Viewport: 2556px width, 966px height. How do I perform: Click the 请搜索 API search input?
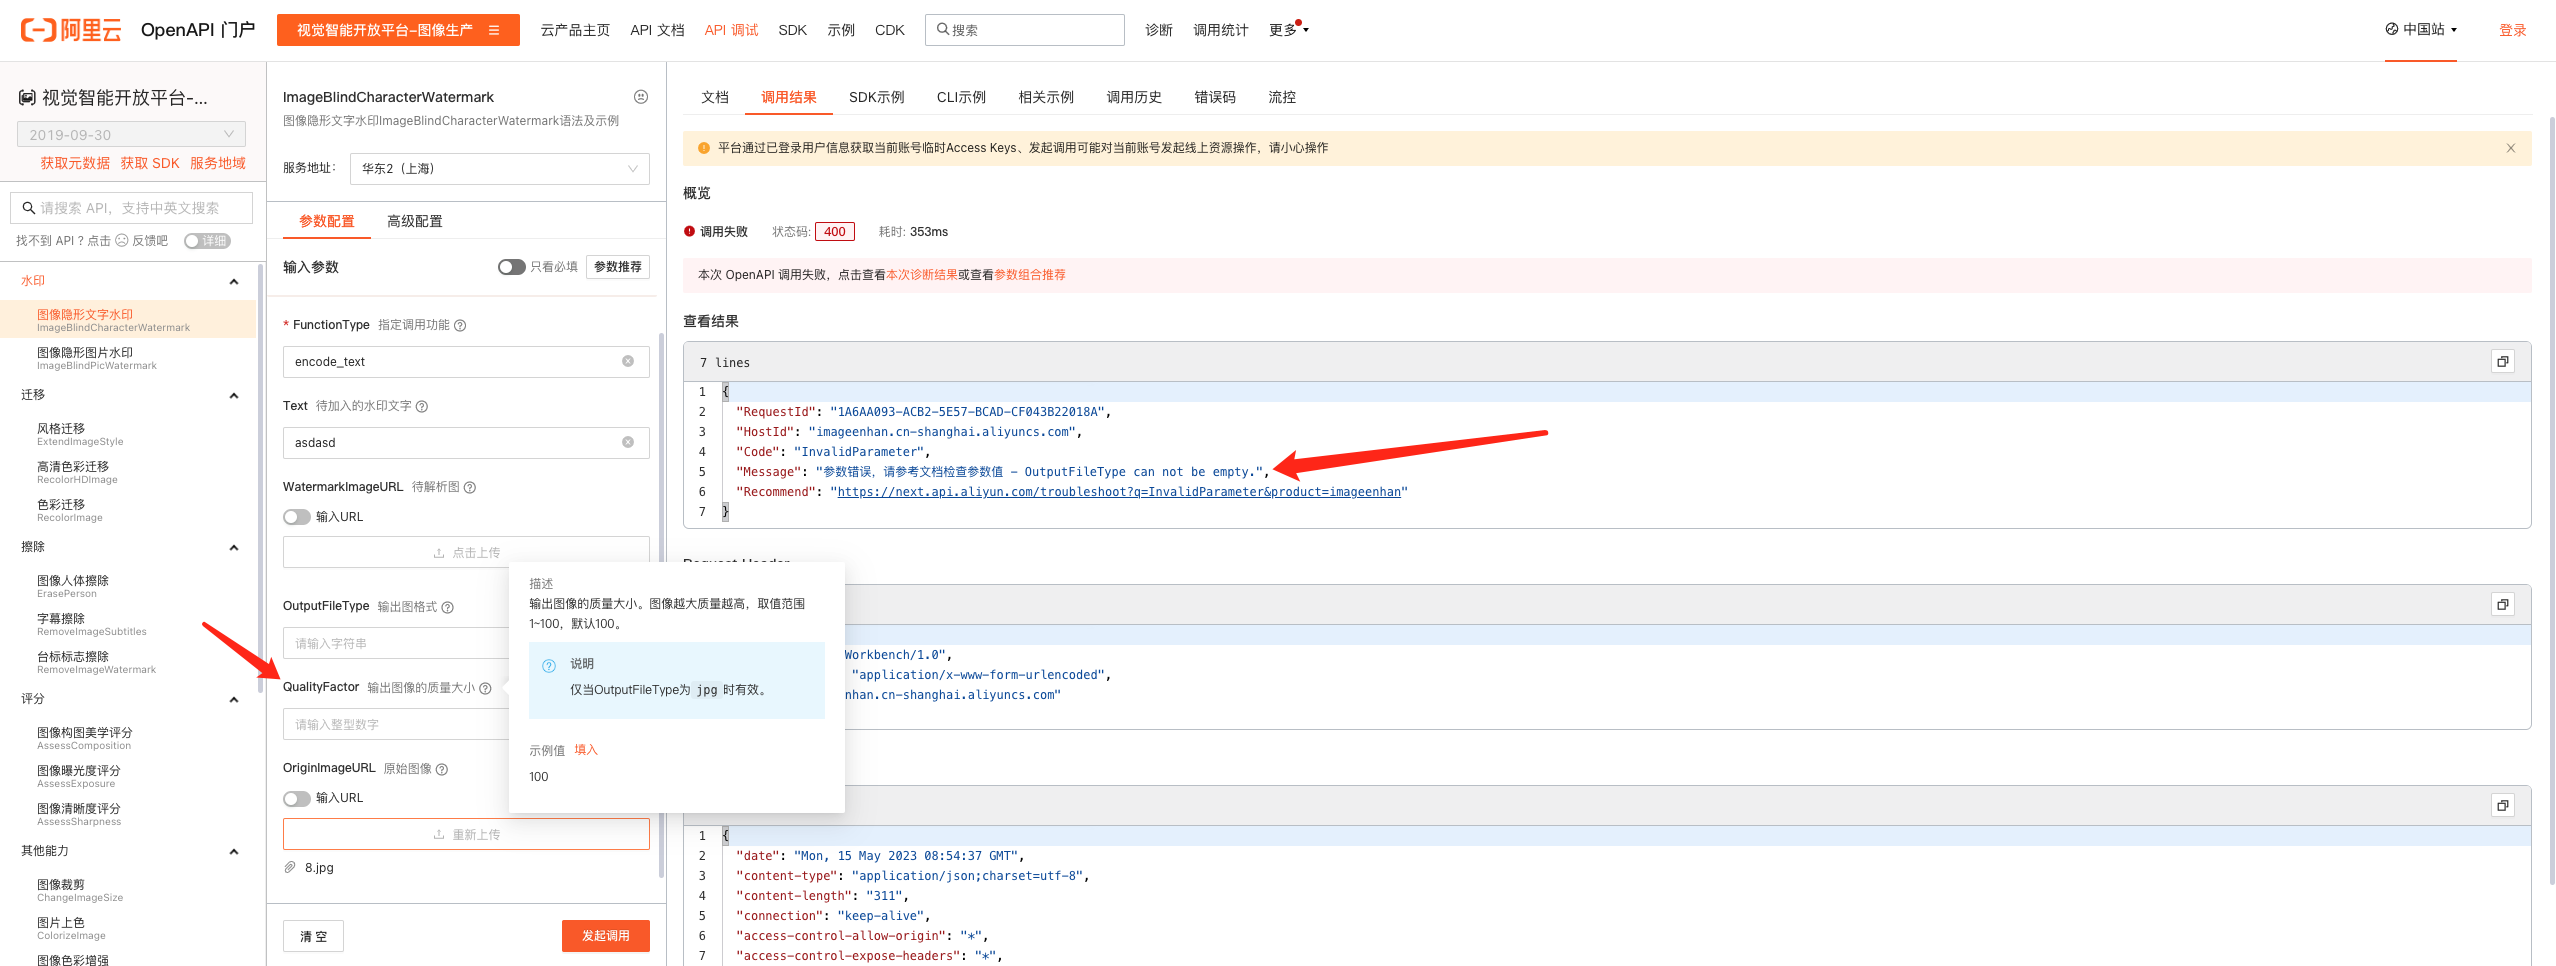click(x=131, y=208)
